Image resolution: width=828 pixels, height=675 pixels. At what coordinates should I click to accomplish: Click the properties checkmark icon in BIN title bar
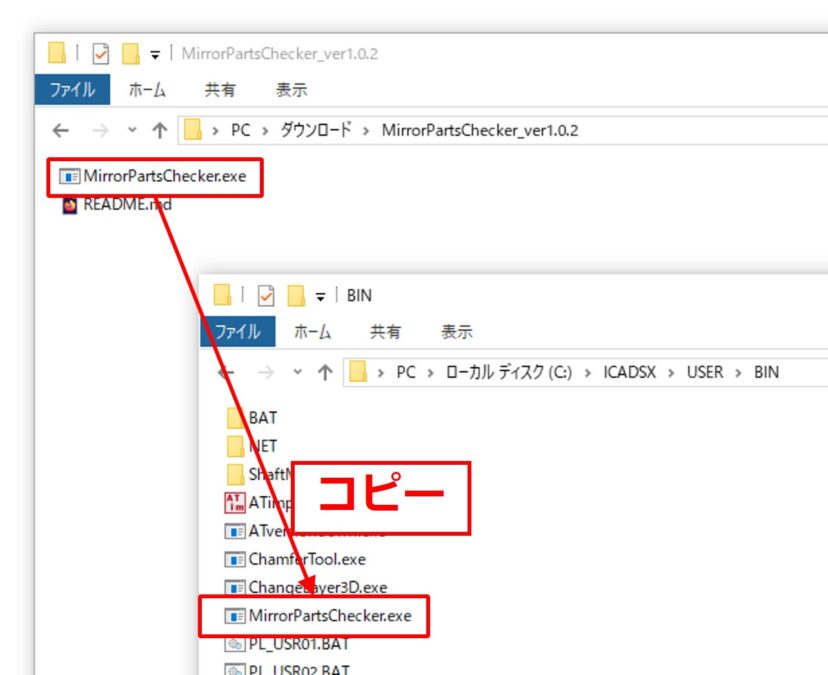266,295
